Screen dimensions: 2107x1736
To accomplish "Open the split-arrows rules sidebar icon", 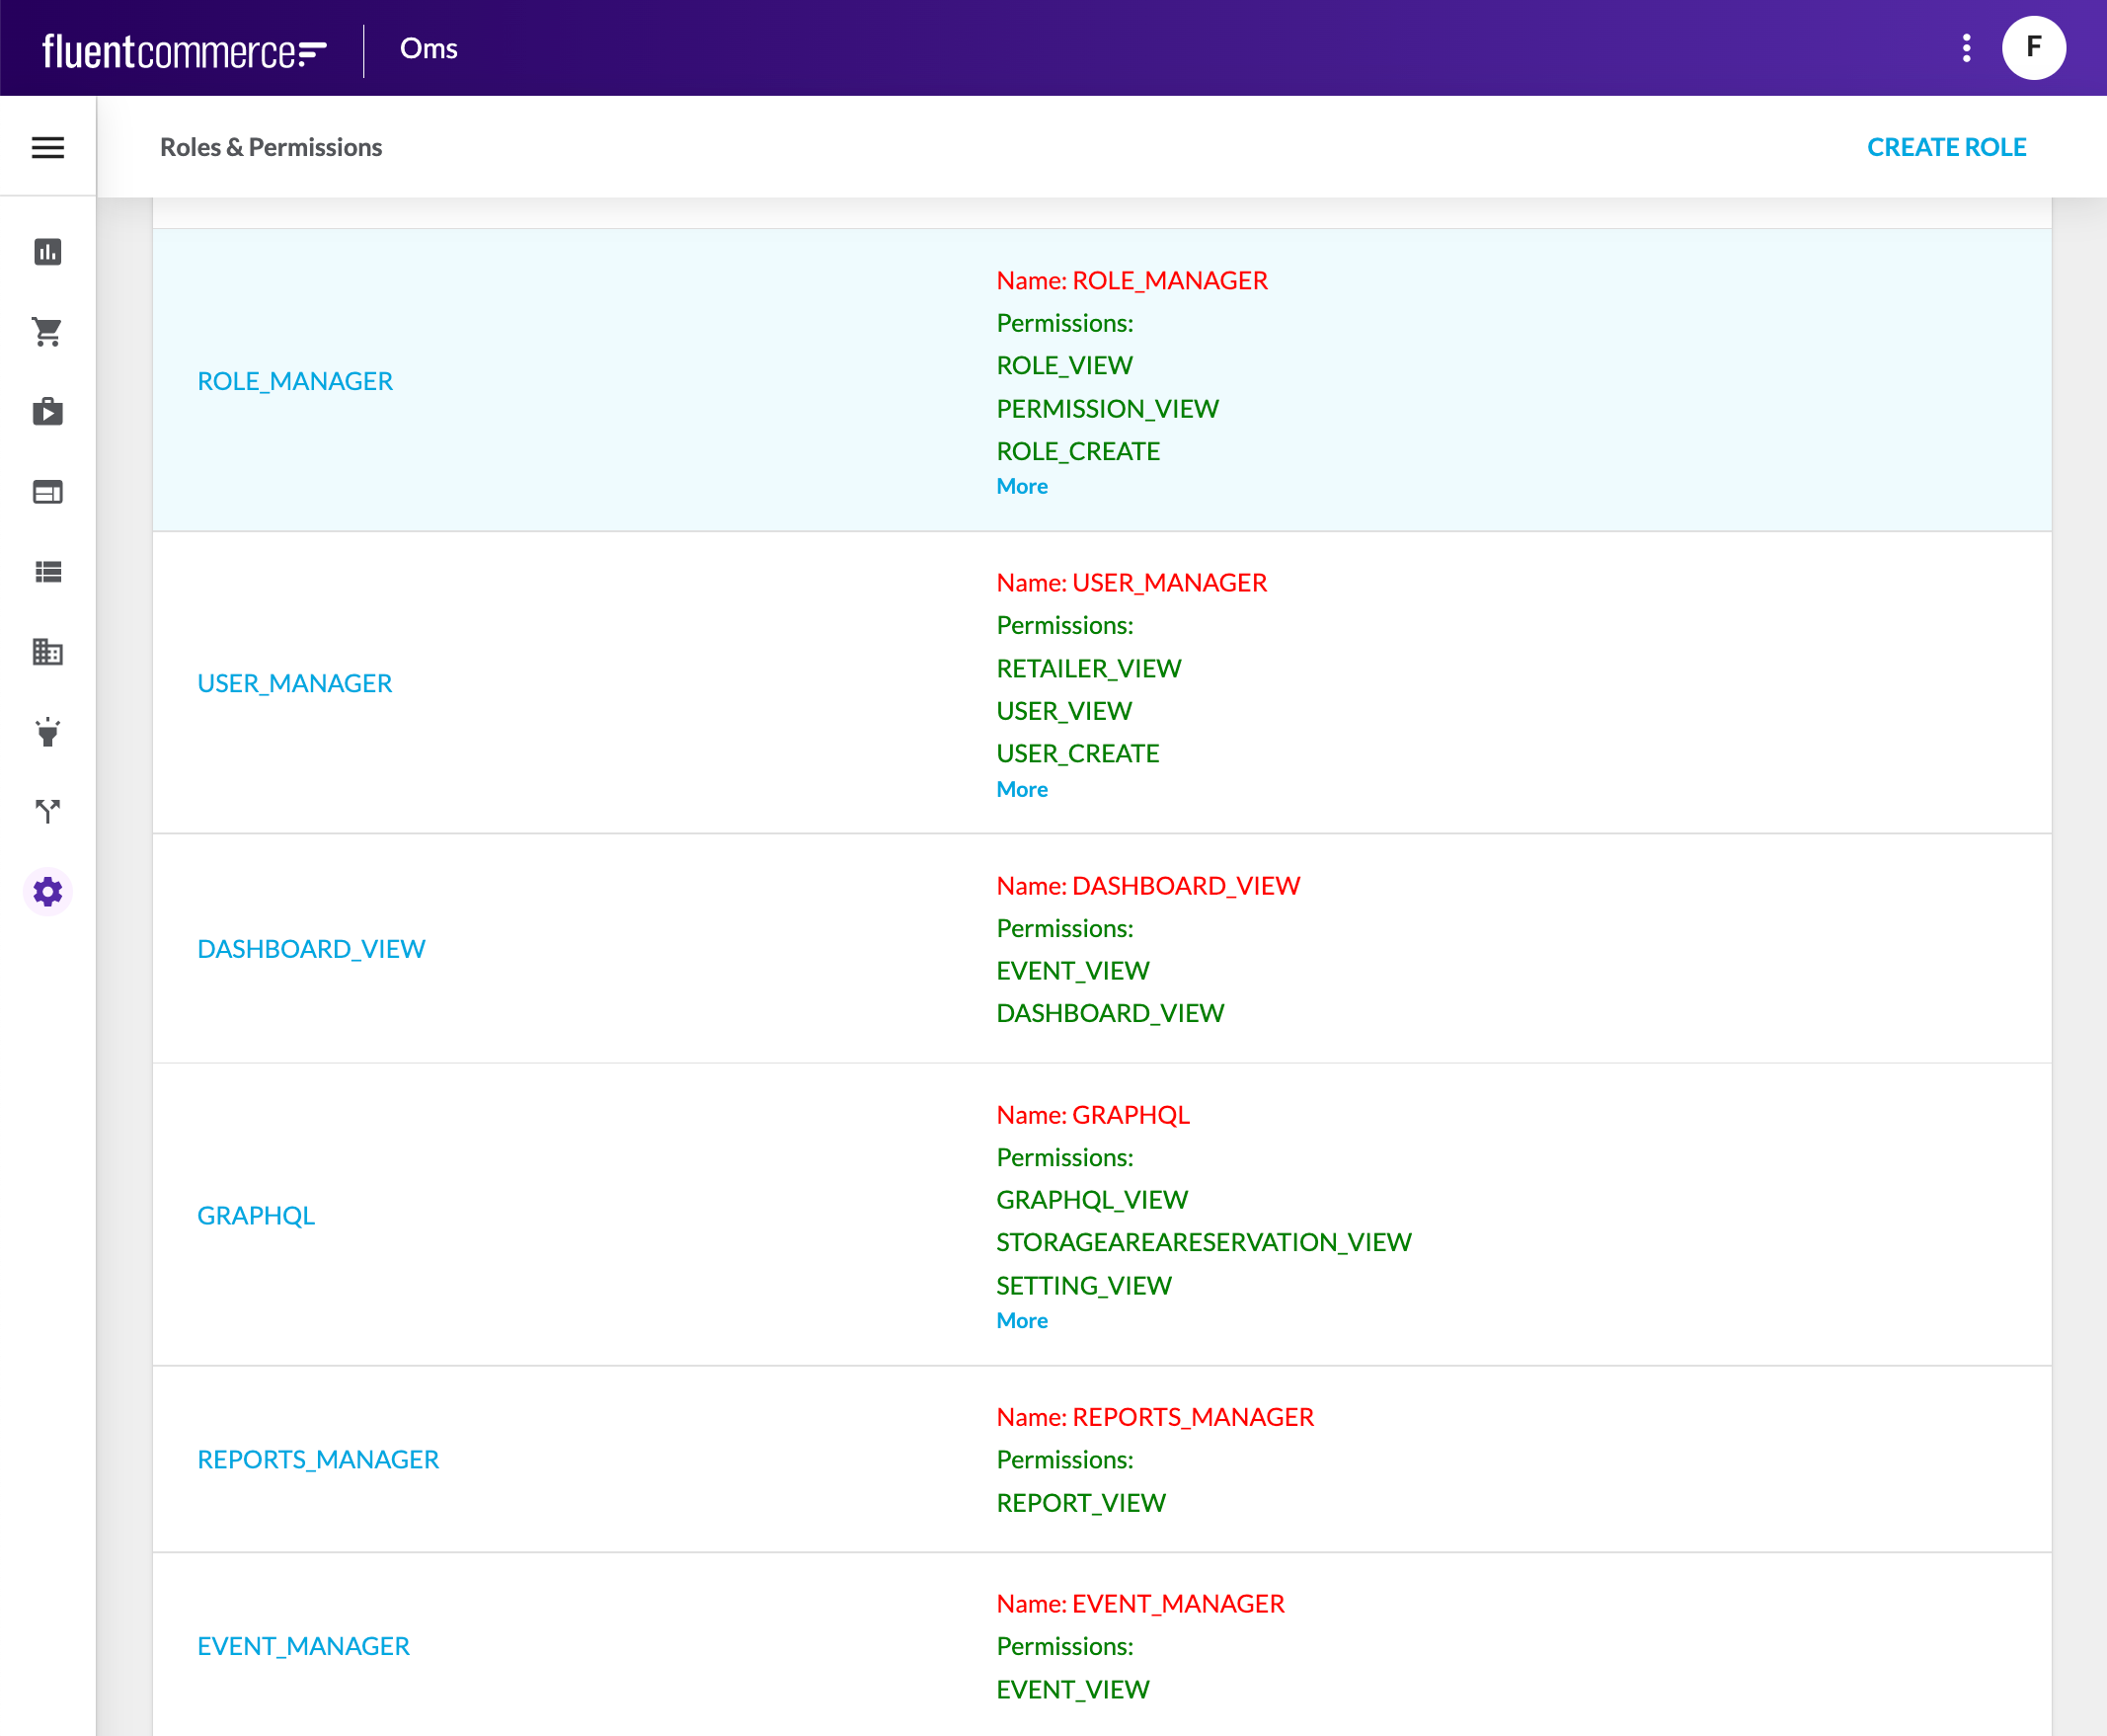I will pyautogui.click(x=48, y=811).
